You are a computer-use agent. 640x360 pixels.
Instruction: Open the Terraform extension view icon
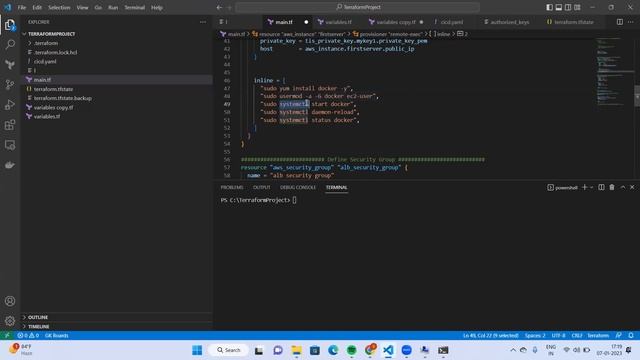click(x=10, y=64)
